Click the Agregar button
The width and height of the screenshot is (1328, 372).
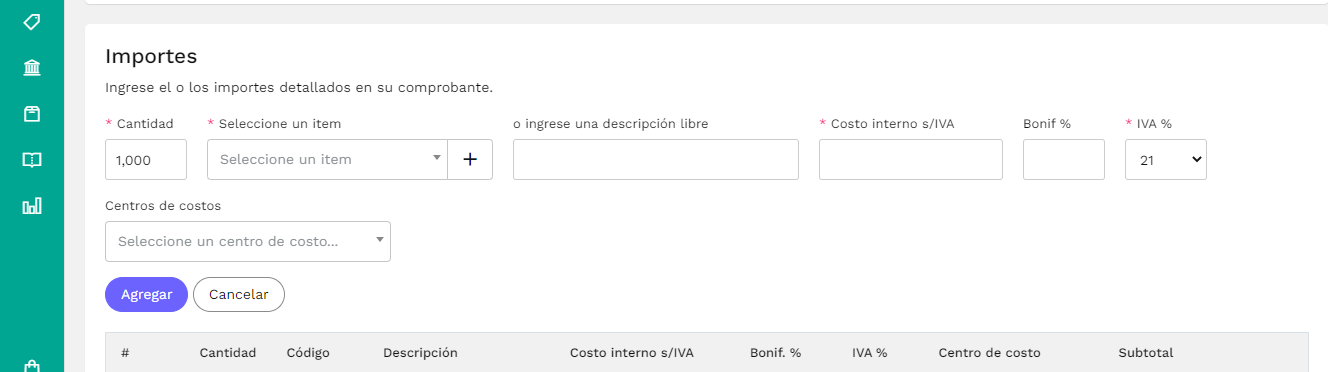(x=146, y=294)
